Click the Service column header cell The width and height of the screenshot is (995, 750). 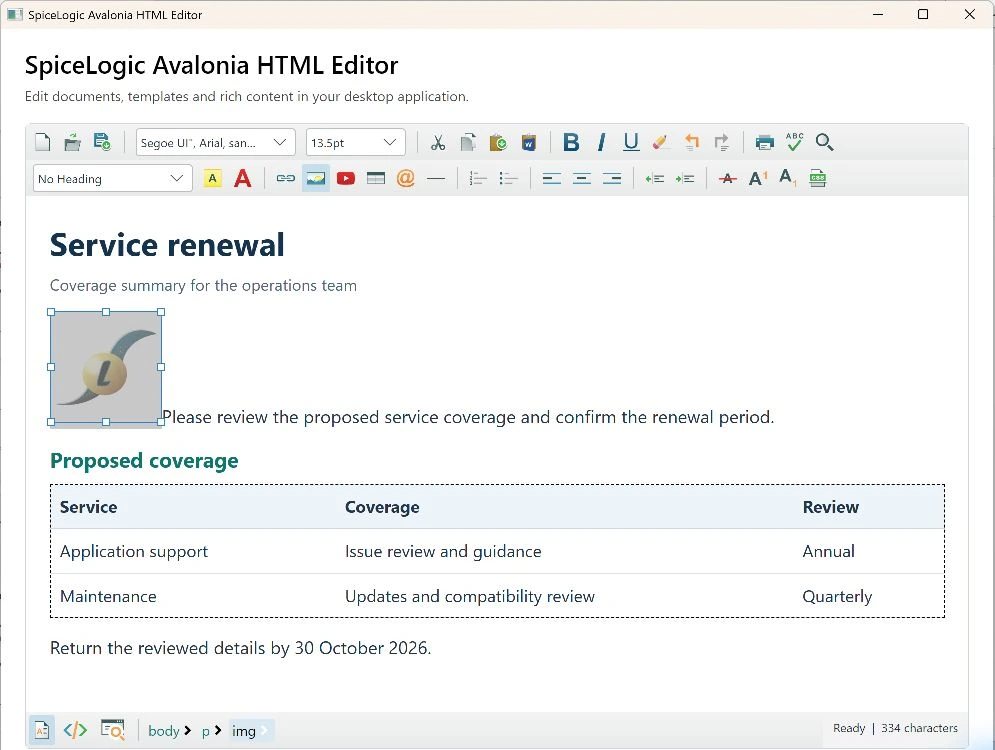point(197,507)
